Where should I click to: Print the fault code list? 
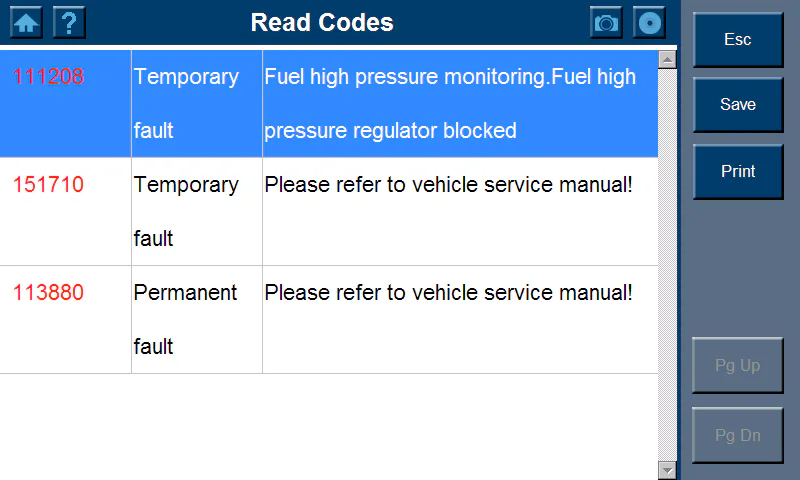(737, 171)
